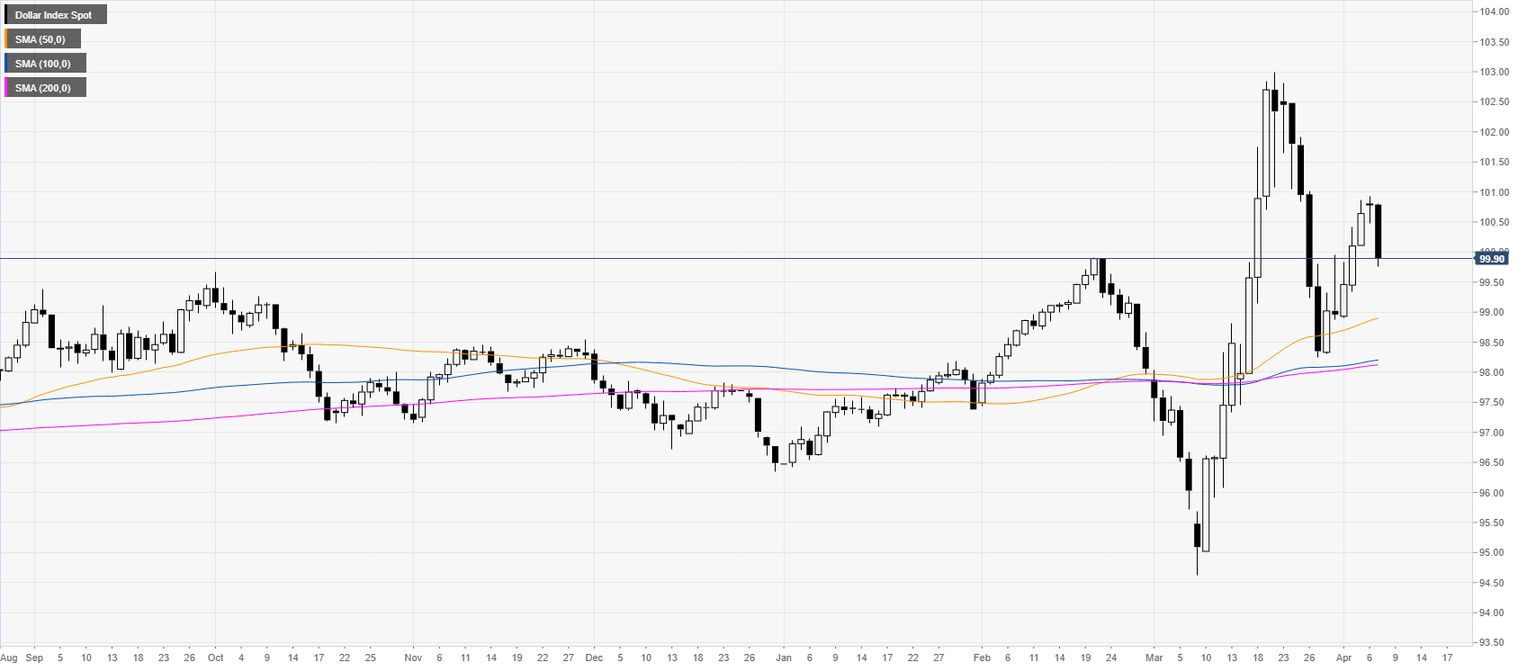The image size is (1536, 669).
Task: Select the Oct label on the date axis
Action: [214, 660]
